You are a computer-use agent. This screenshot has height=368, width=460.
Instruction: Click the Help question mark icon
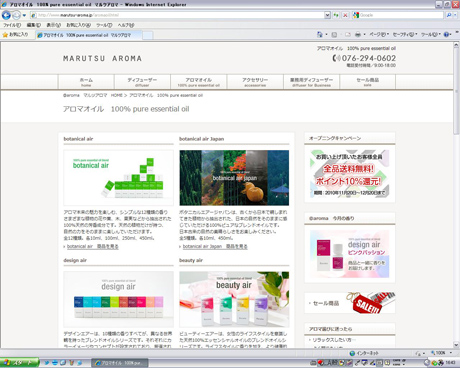(446, 34)
